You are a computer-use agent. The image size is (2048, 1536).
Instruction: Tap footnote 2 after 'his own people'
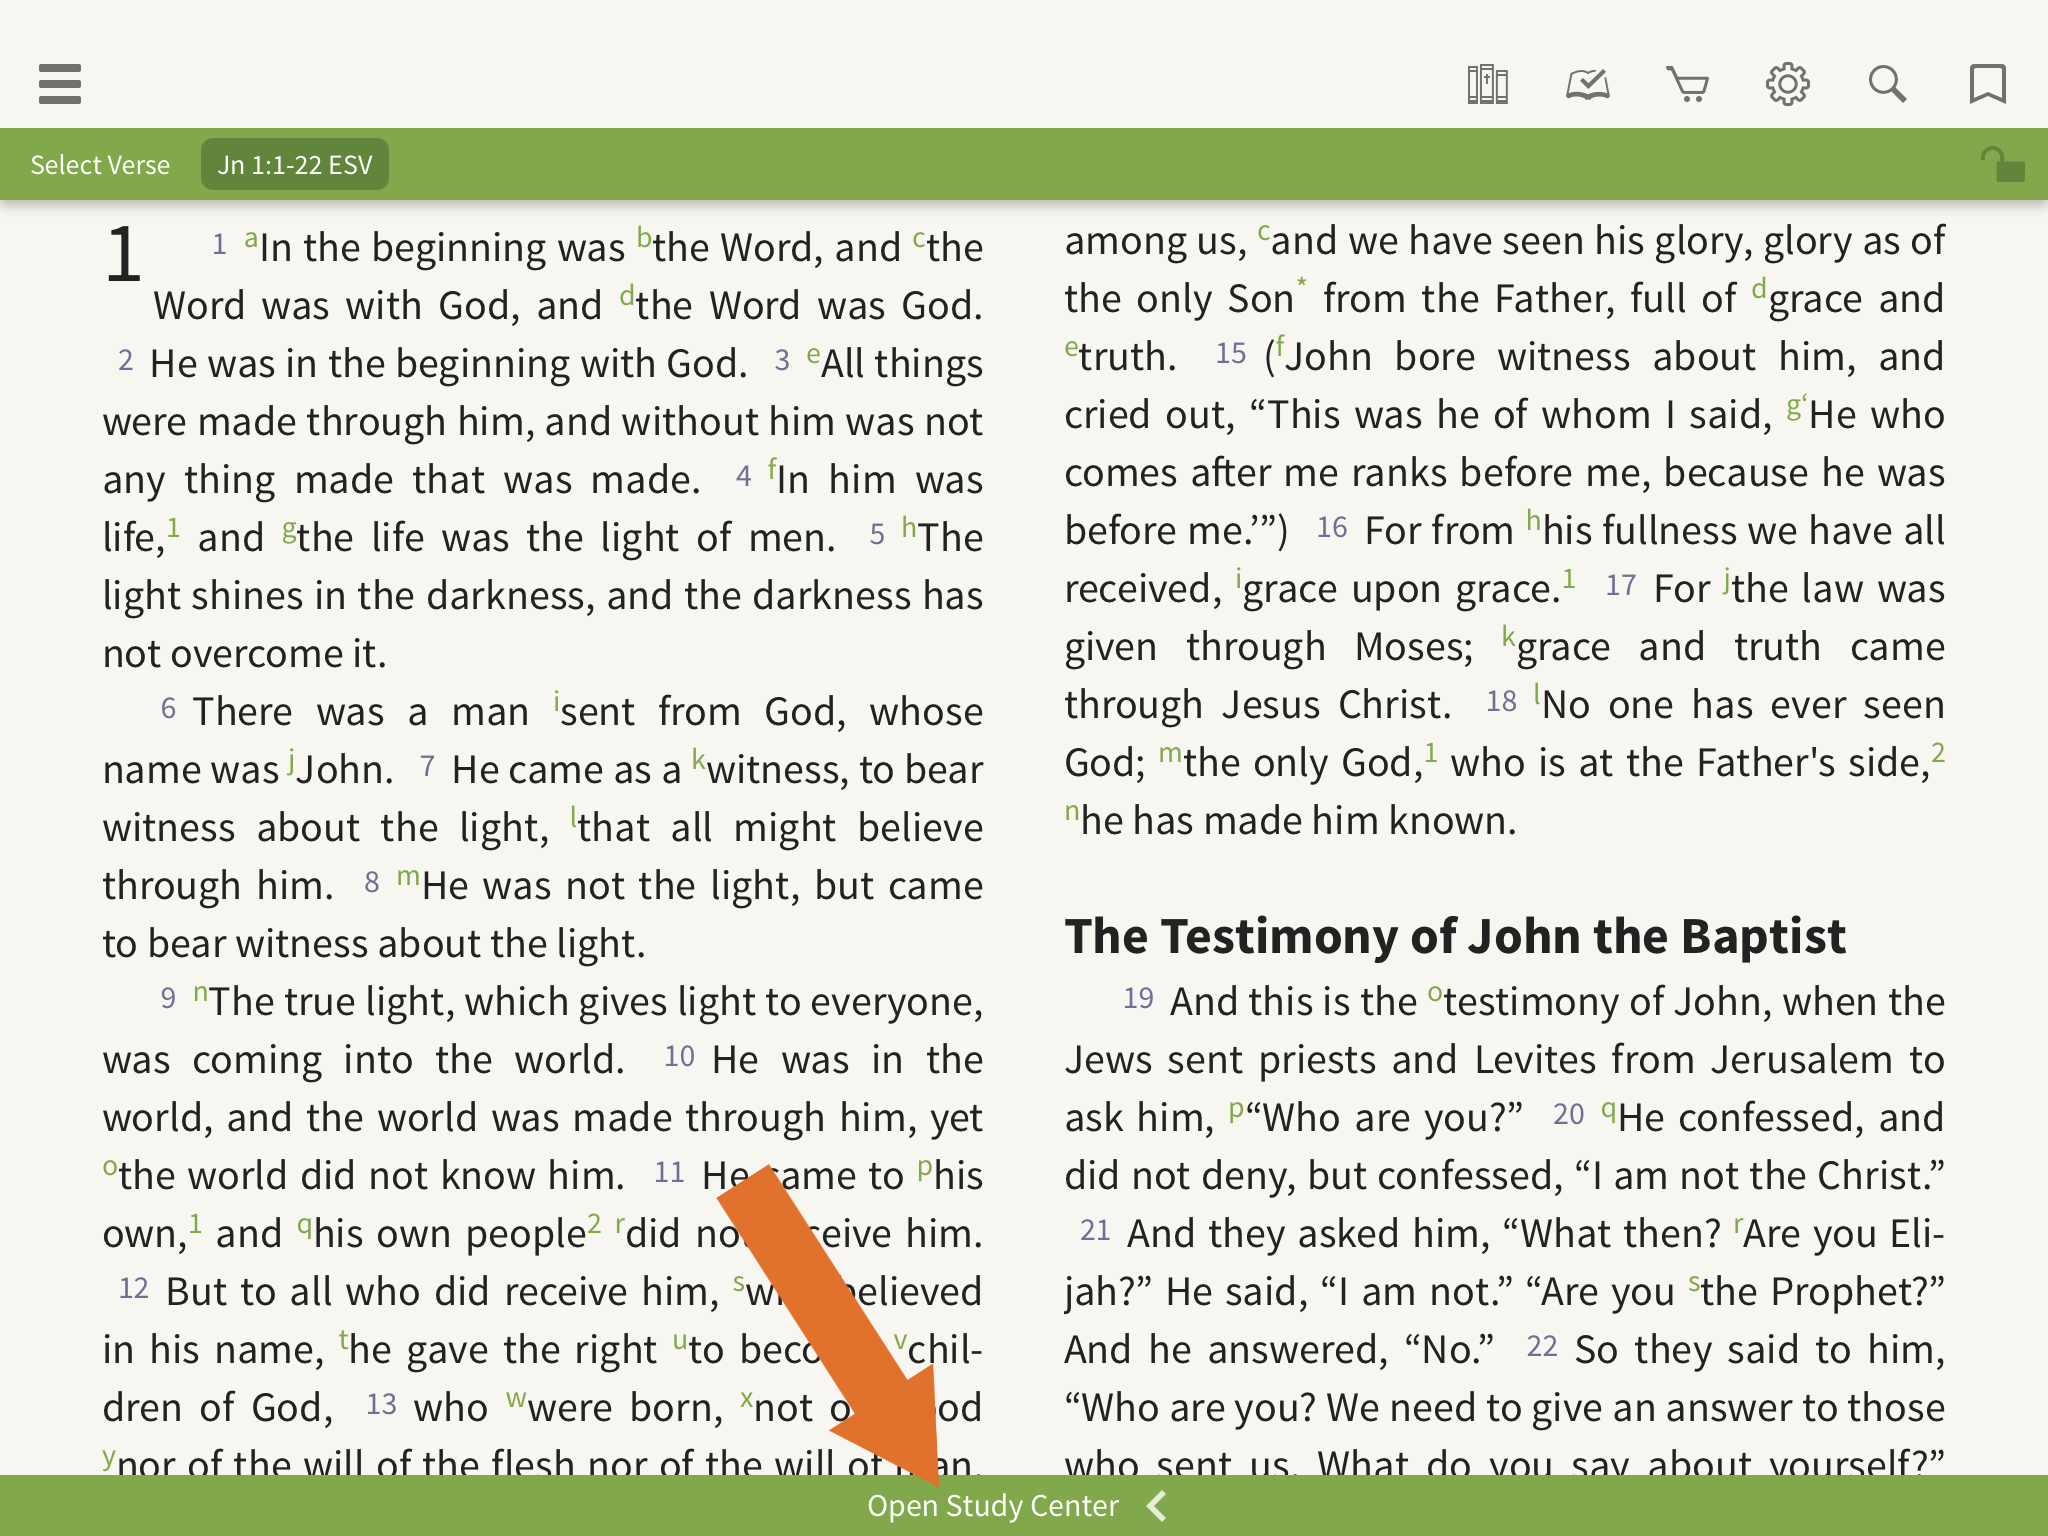point(594,1223)
